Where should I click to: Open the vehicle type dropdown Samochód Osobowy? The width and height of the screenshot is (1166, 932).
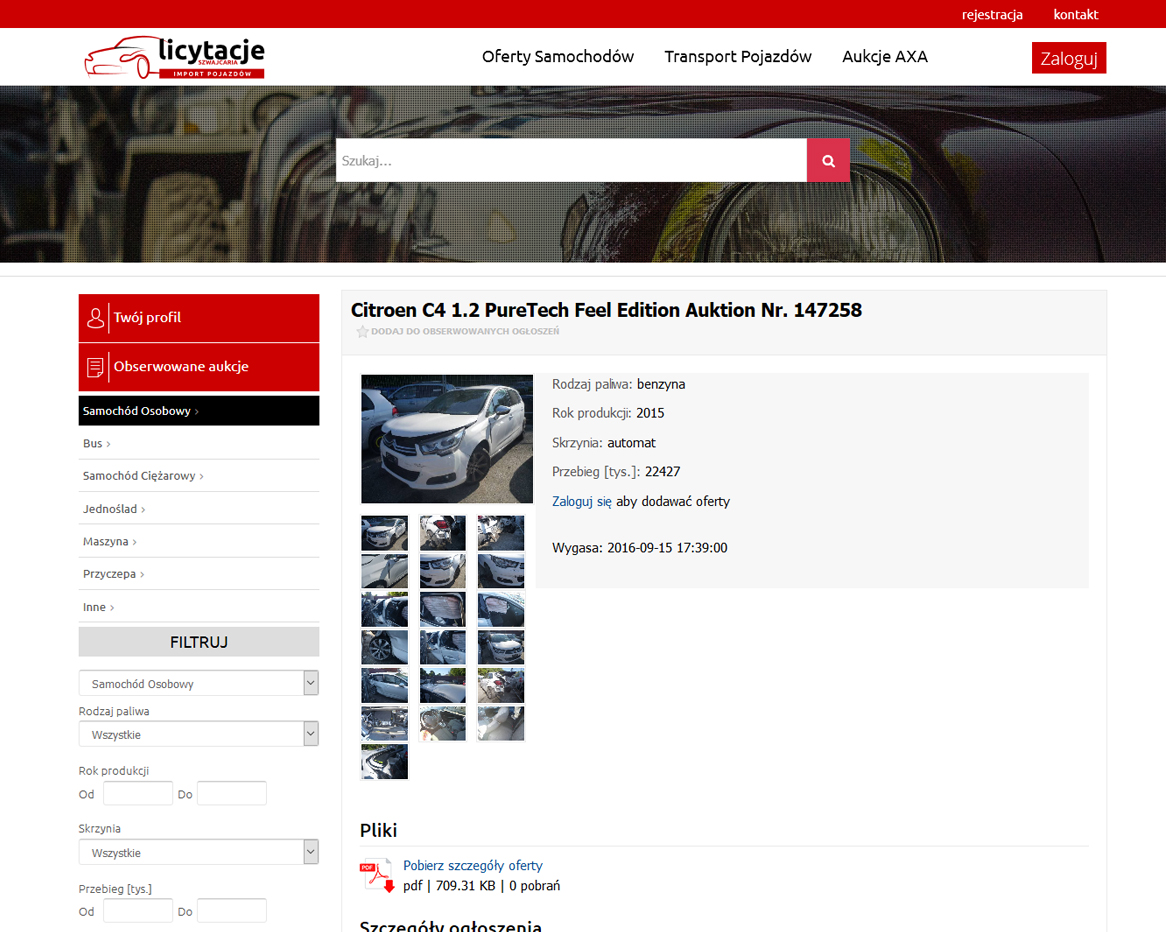199,683
